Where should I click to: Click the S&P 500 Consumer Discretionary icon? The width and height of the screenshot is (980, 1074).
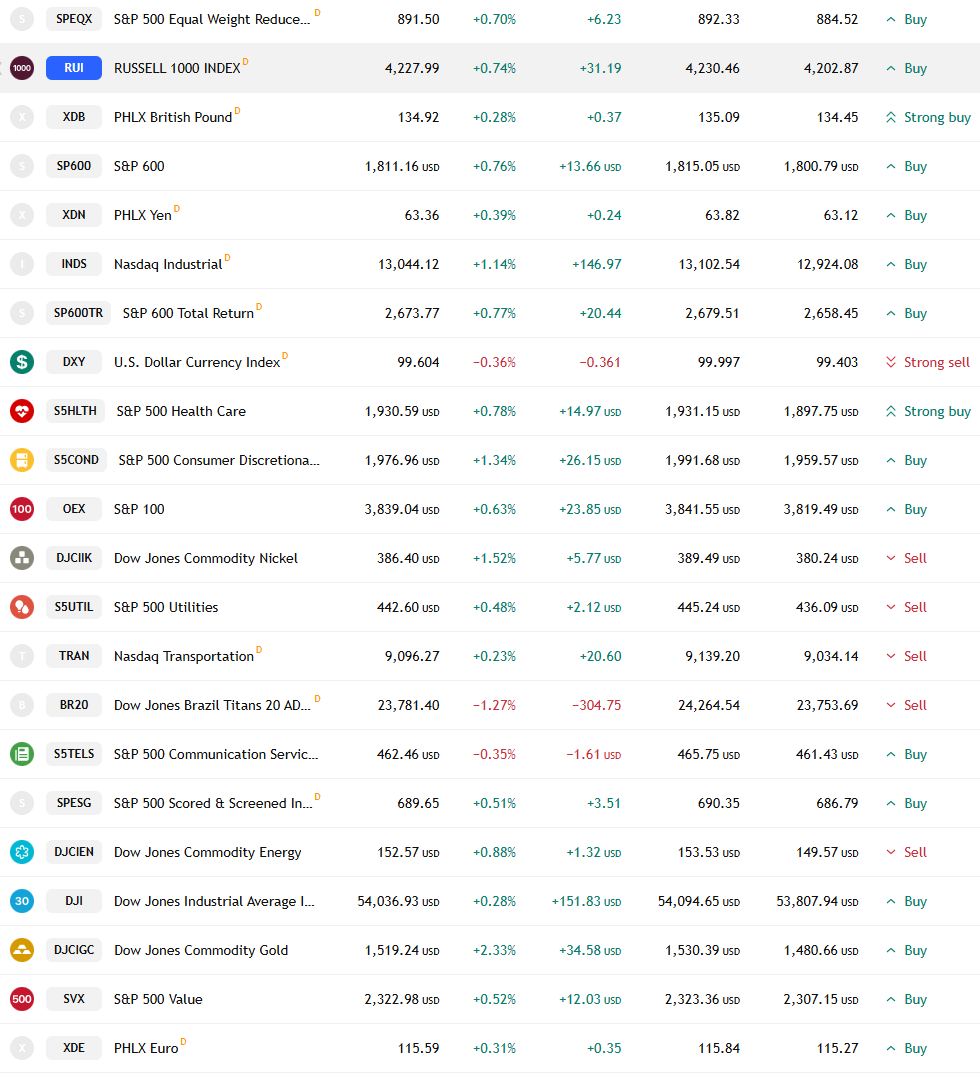22,460
